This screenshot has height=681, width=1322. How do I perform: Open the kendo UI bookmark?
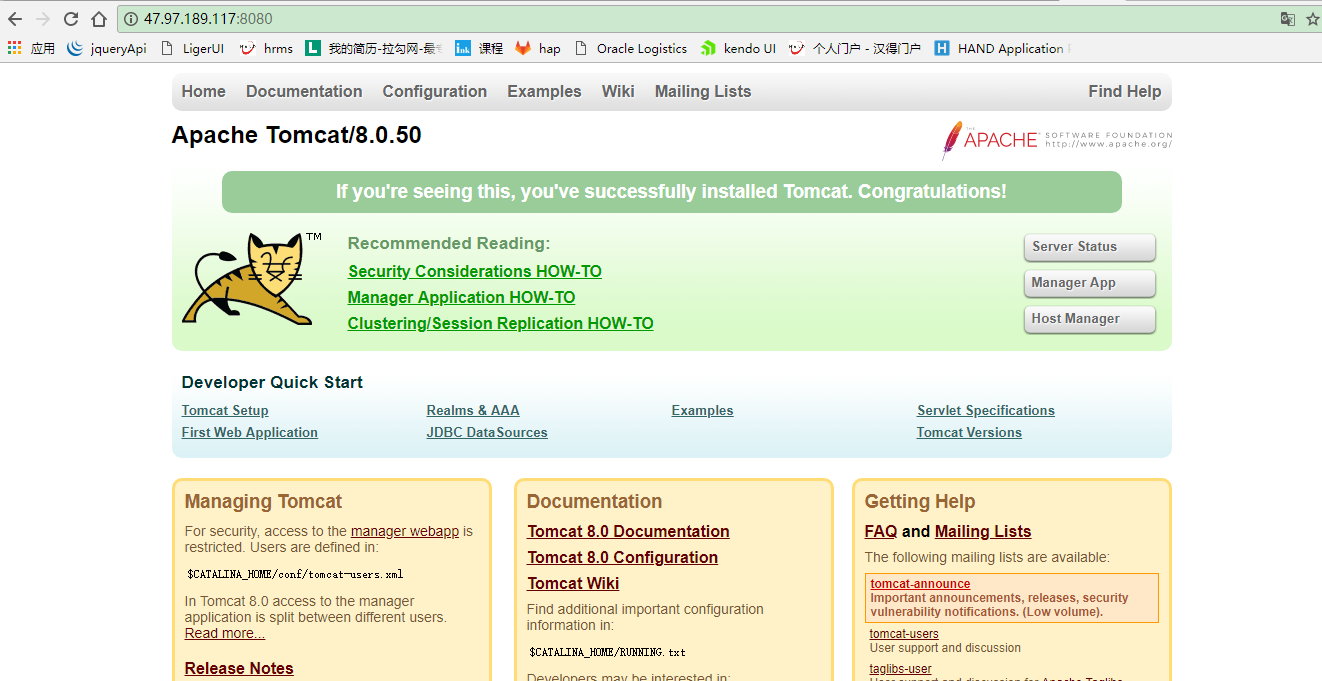(738, 48)
